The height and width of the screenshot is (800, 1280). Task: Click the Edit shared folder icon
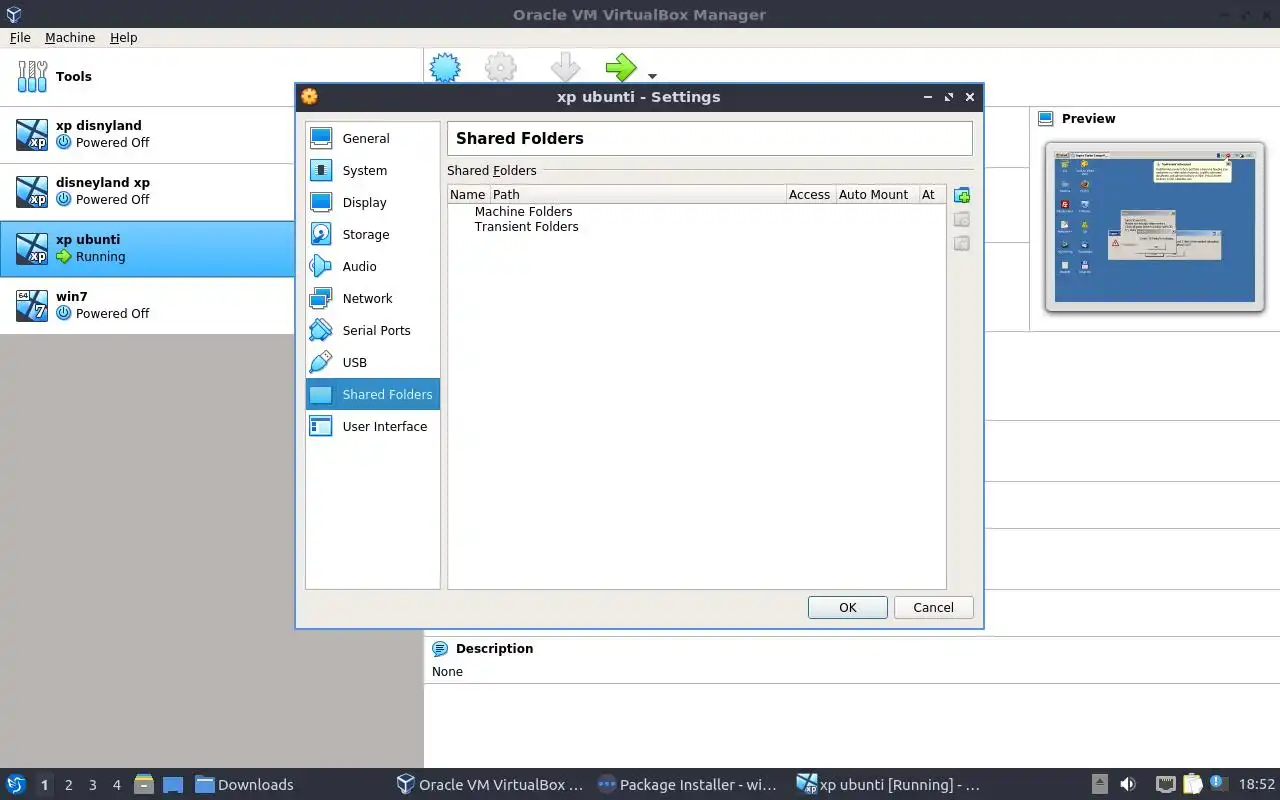[962, 219]
